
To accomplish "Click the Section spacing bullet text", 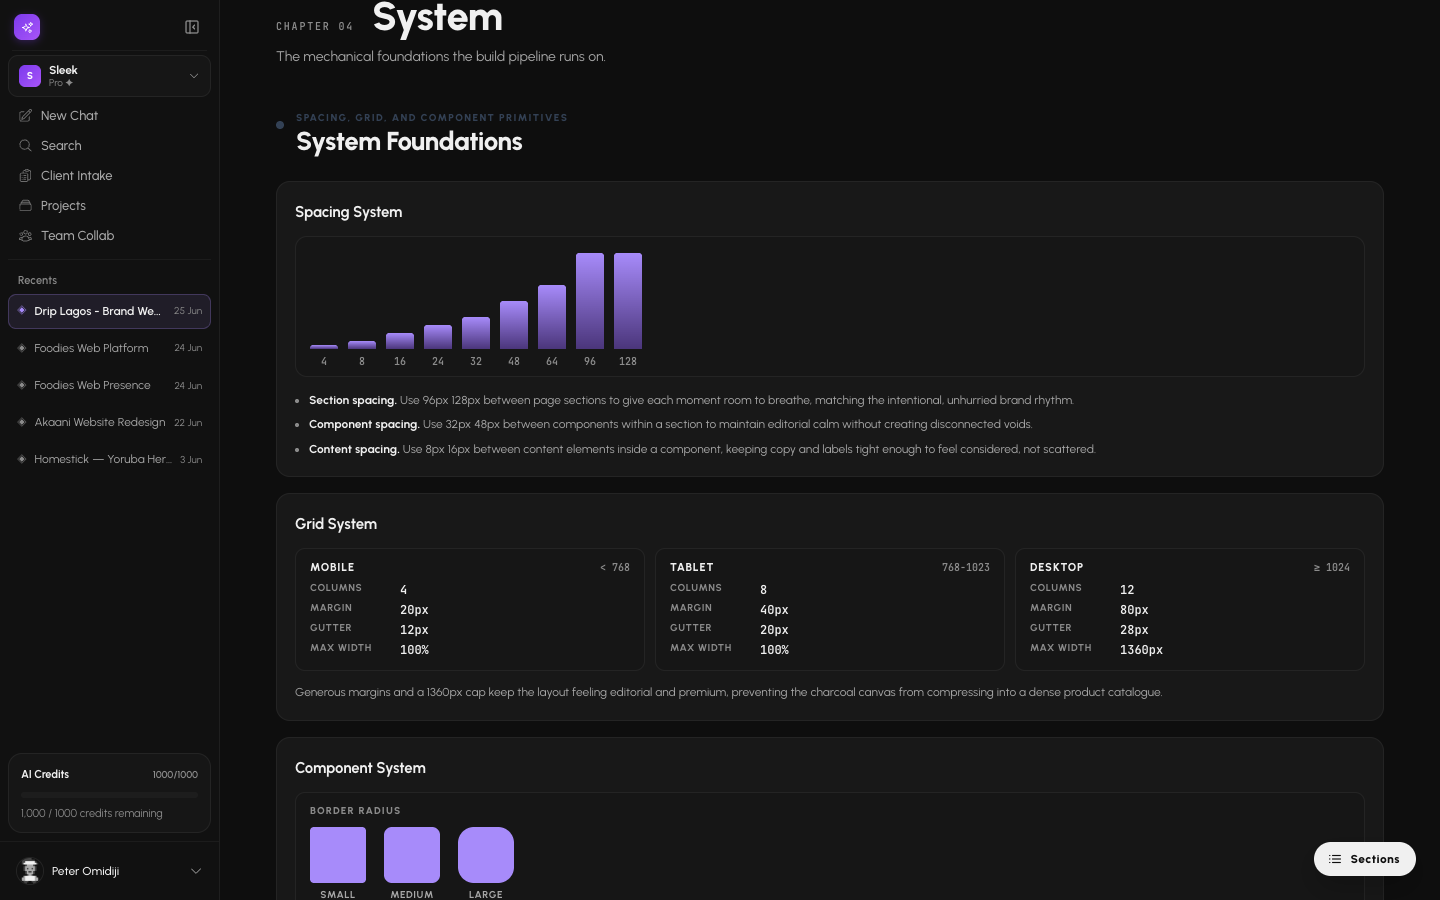I will (691, 400).
